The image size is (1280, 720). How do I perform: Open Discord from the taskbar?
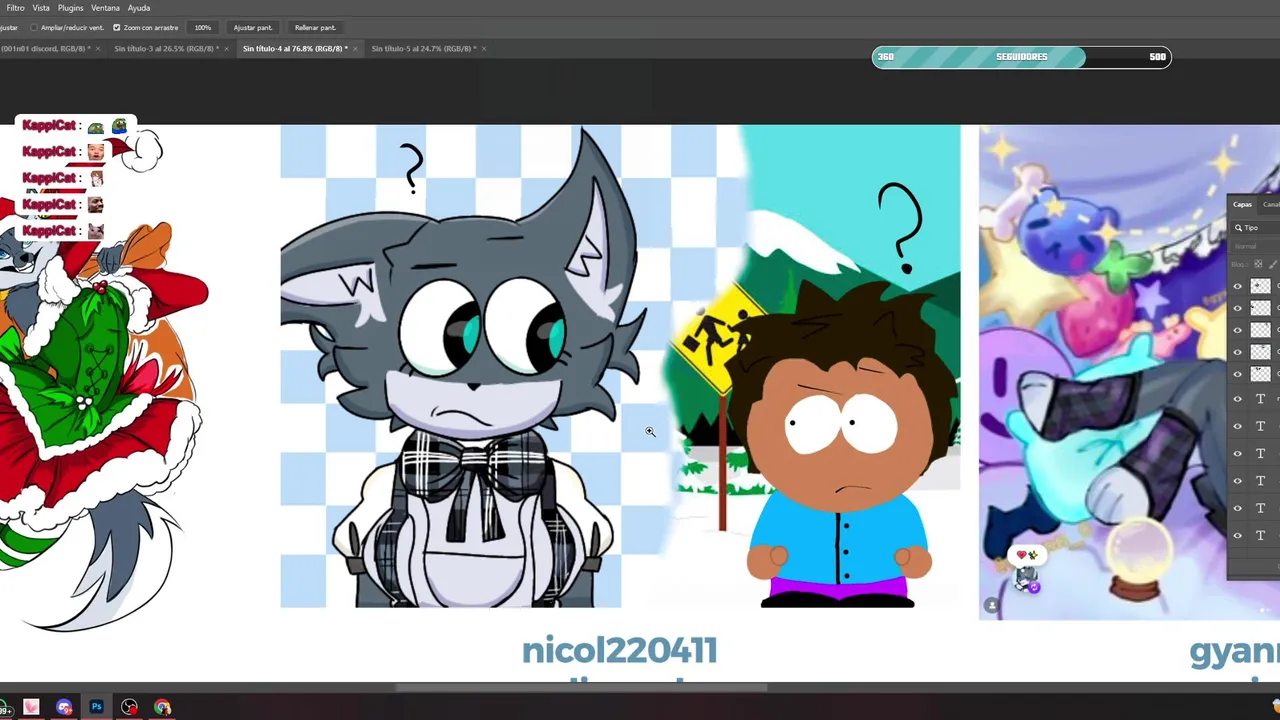pos(64,707)
